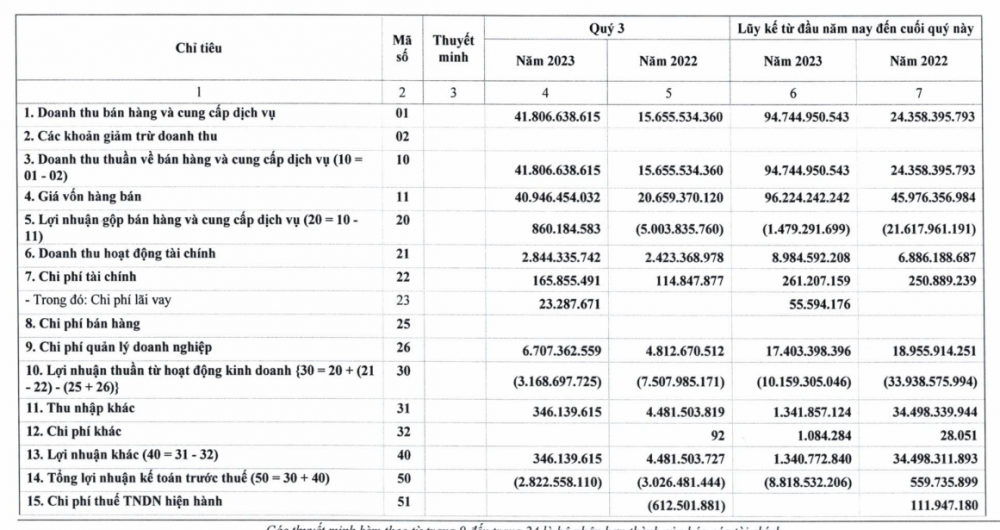Select row 'Các khoản giảm trừ doanh thu'
Image resolution: width=1000 pixels, height=530 pixels.
(x=121, y=135)
